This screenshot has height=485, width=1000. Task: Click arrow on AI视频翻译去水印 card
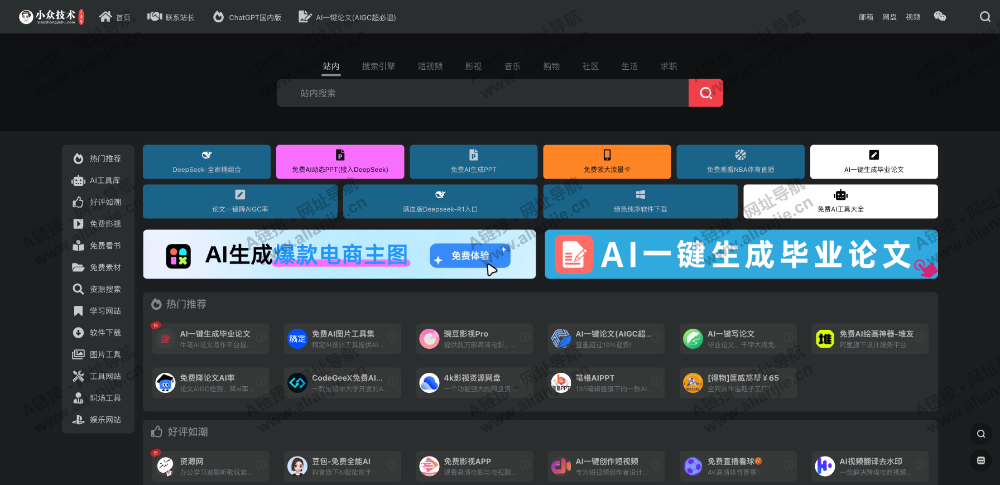coord(921,465)
